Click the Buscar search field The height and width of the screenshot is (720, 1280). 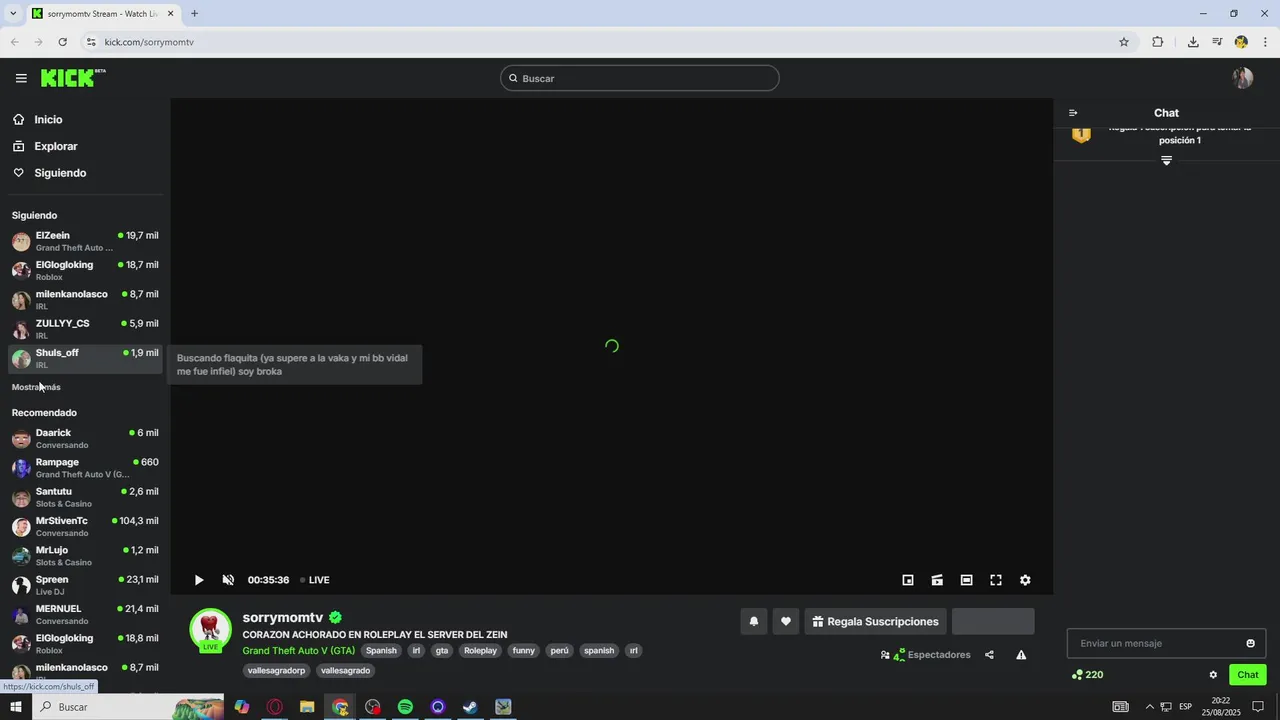click(640, 78)
